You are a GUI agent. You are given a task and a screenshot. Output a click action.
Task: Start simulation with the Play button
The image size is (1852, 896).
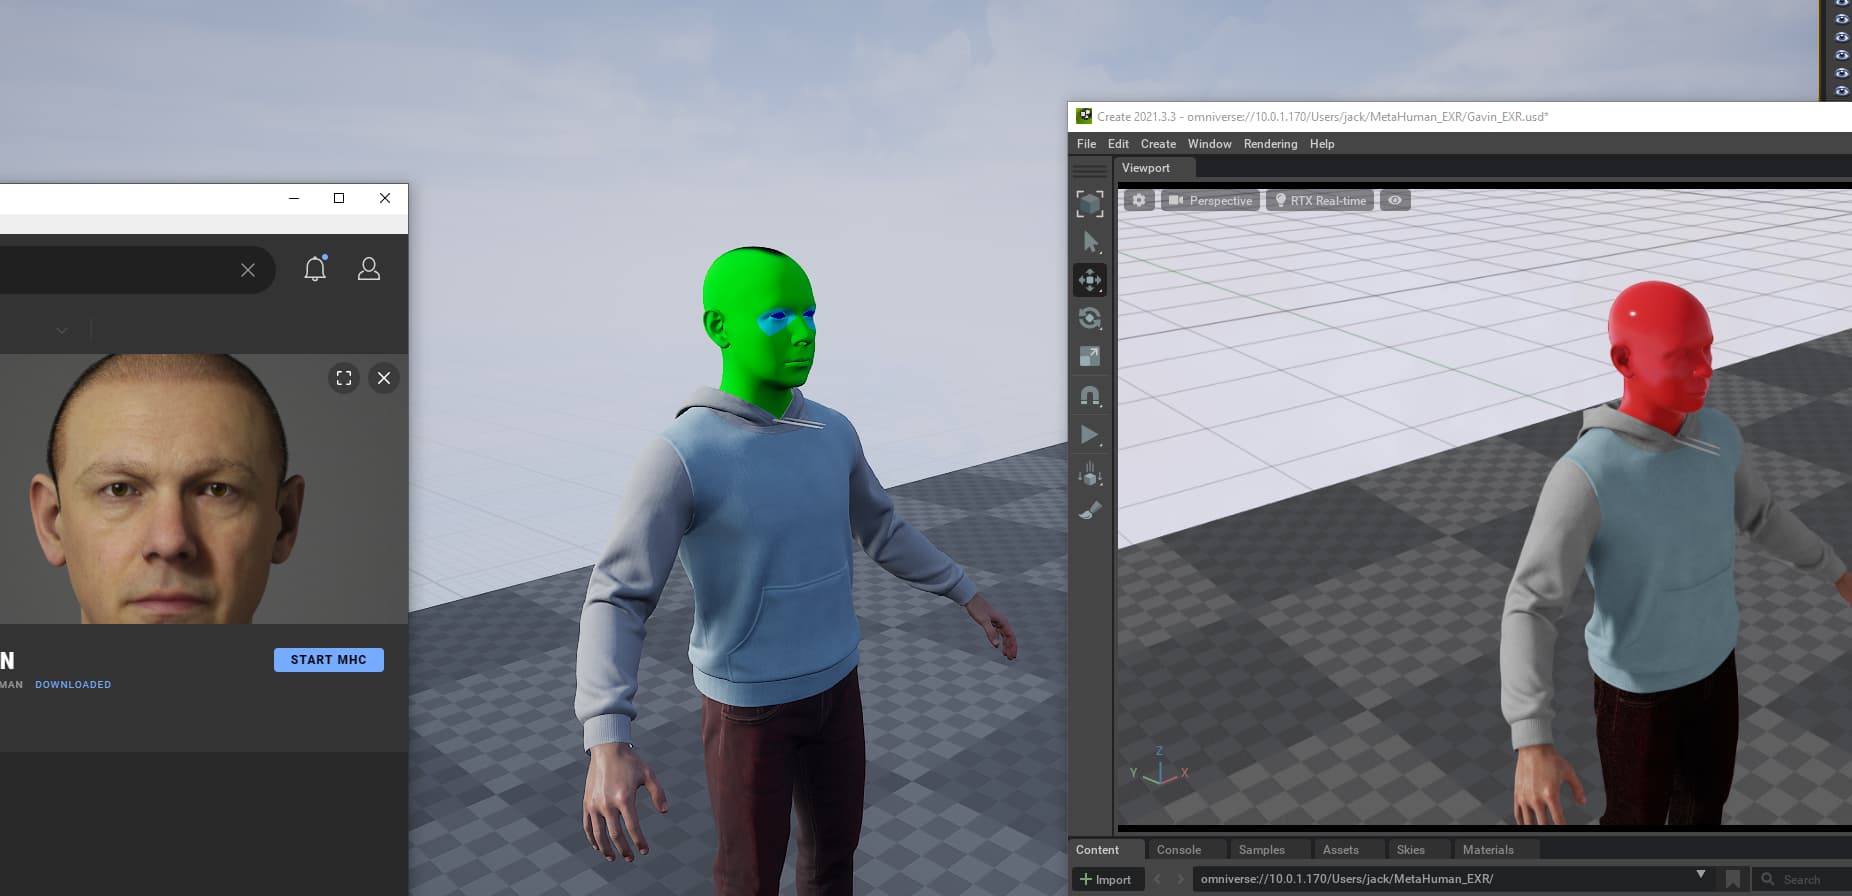(1090, 435)
